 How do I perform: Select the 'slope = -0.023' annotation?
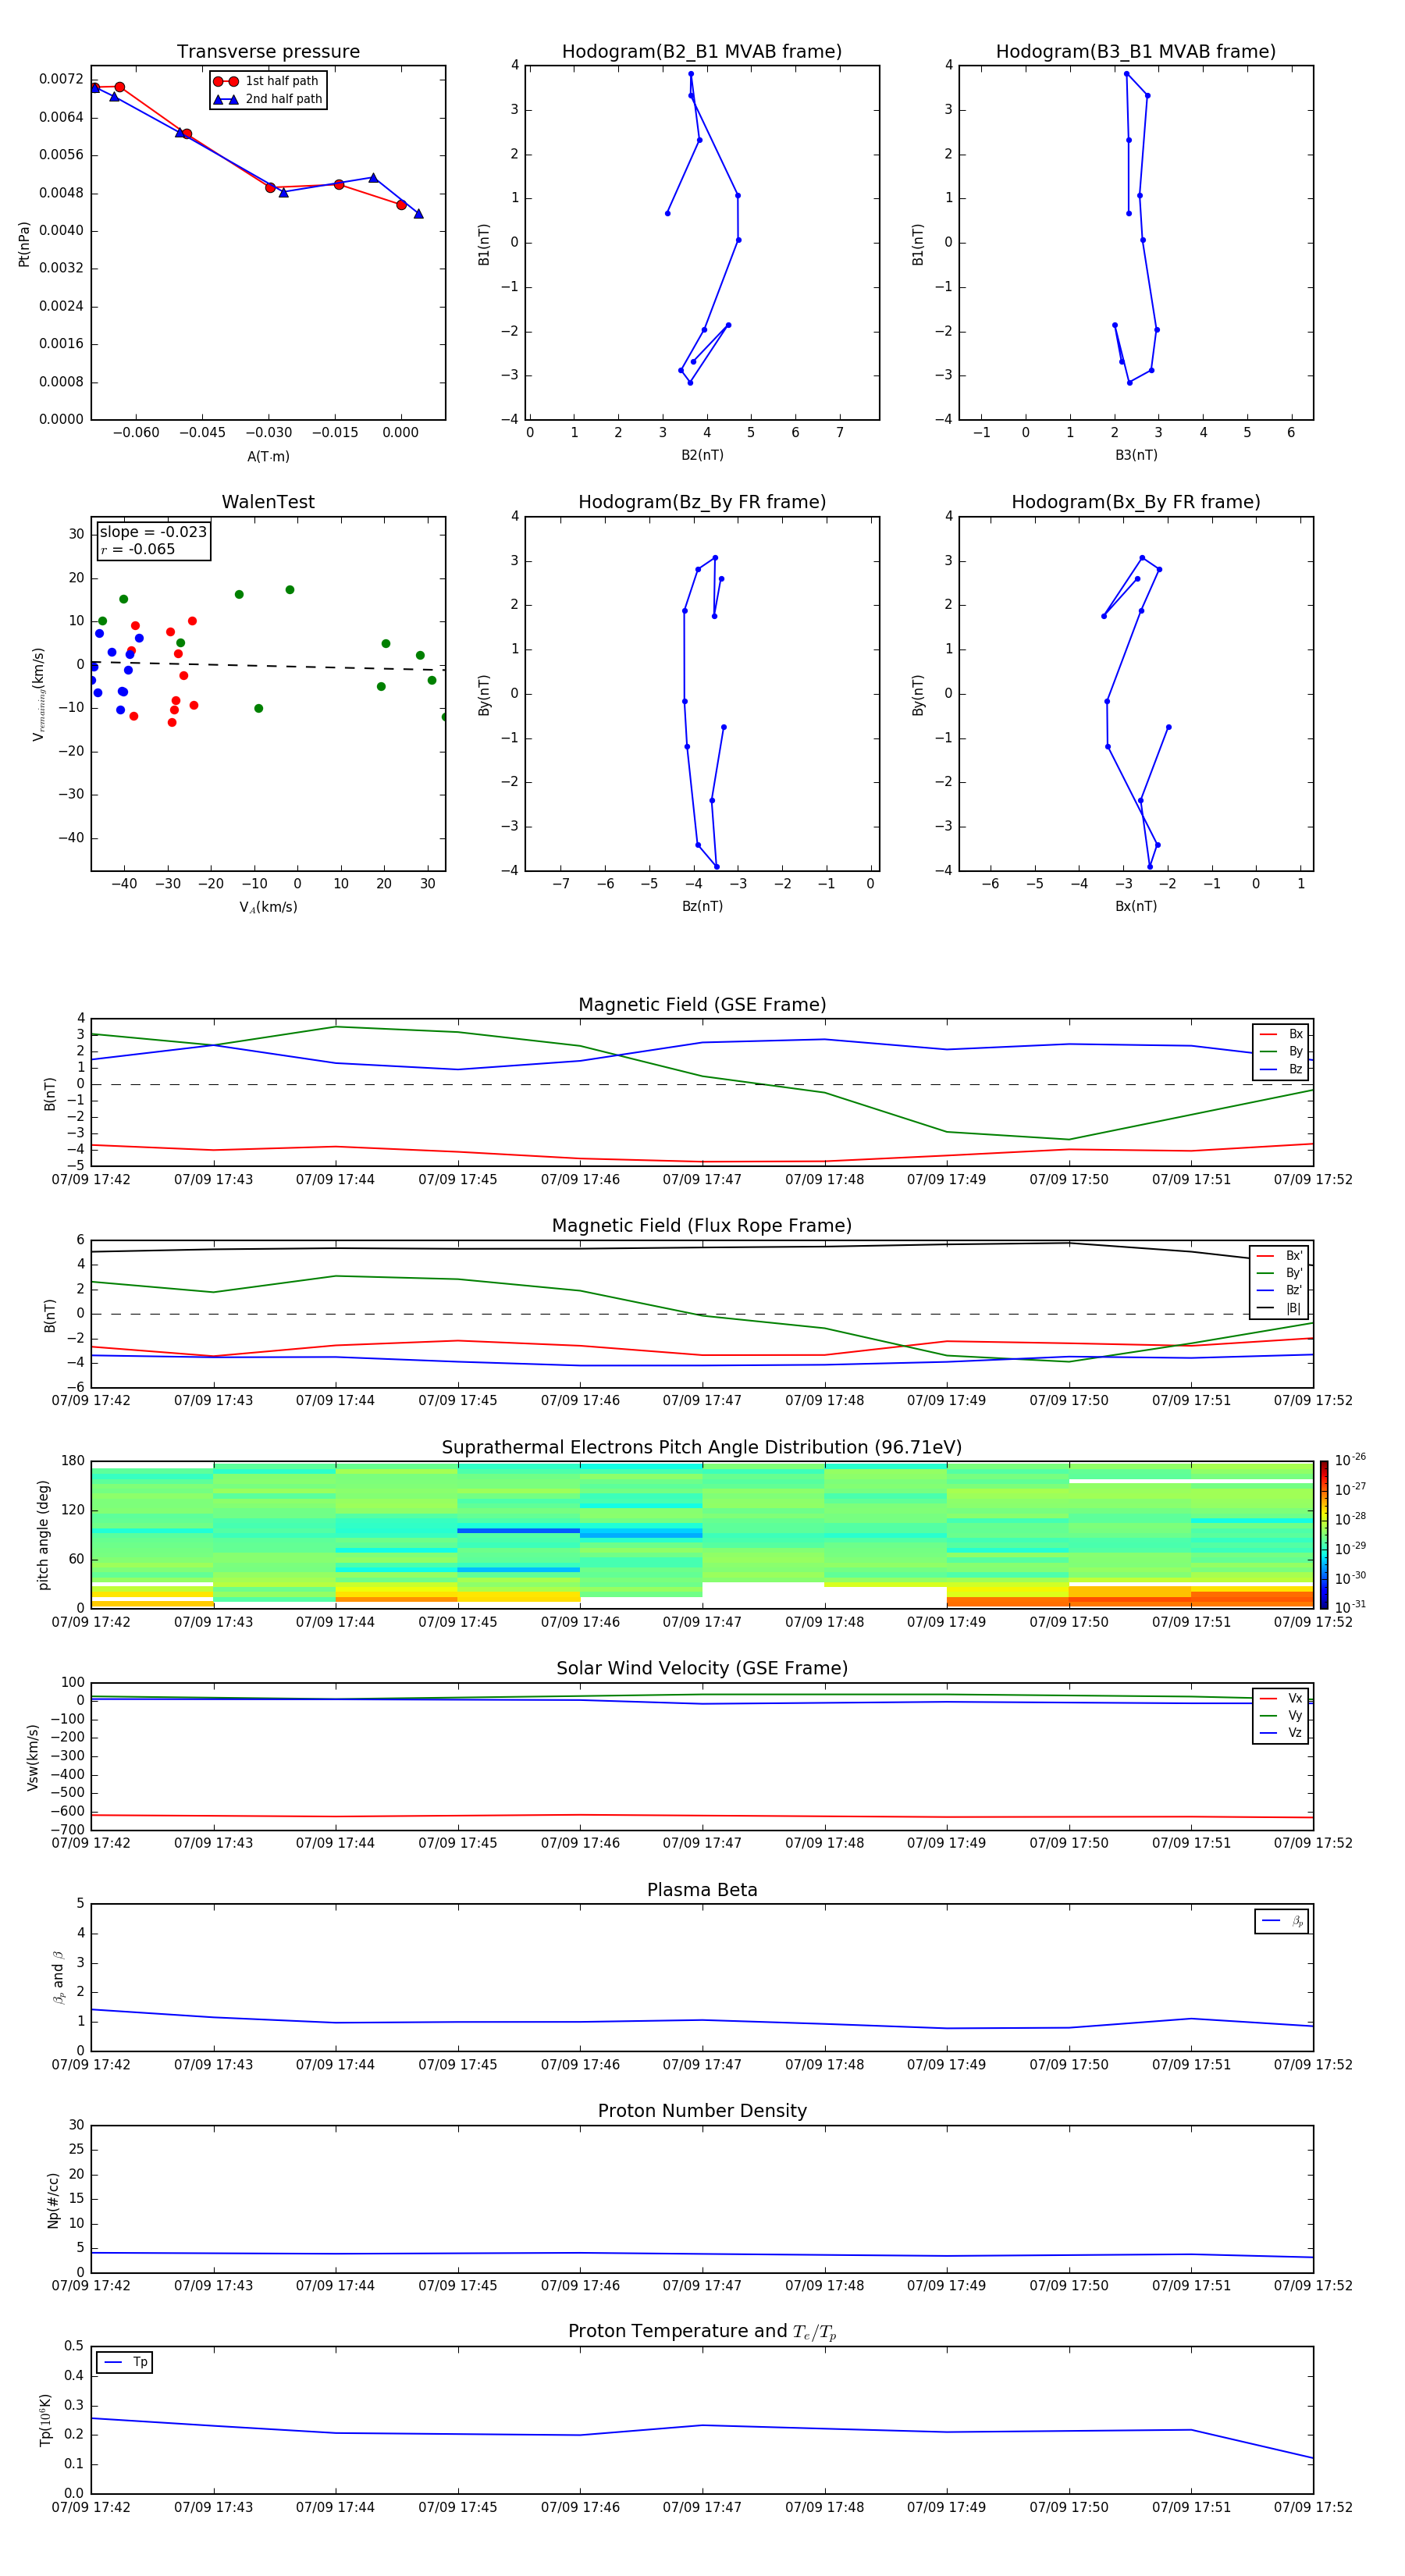[153, 532]
